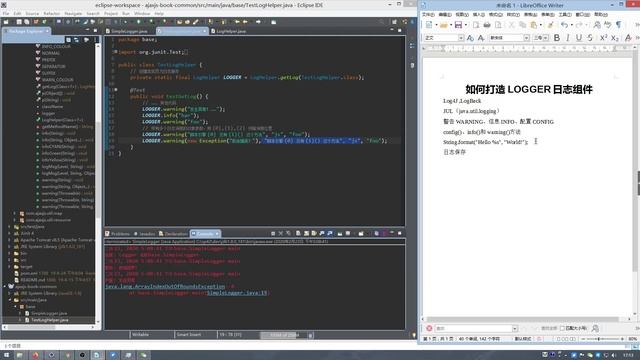This screenshot has width=640, height=360.
Task: Click the New document icon in Writer
Action: click(x=429, y=25)
